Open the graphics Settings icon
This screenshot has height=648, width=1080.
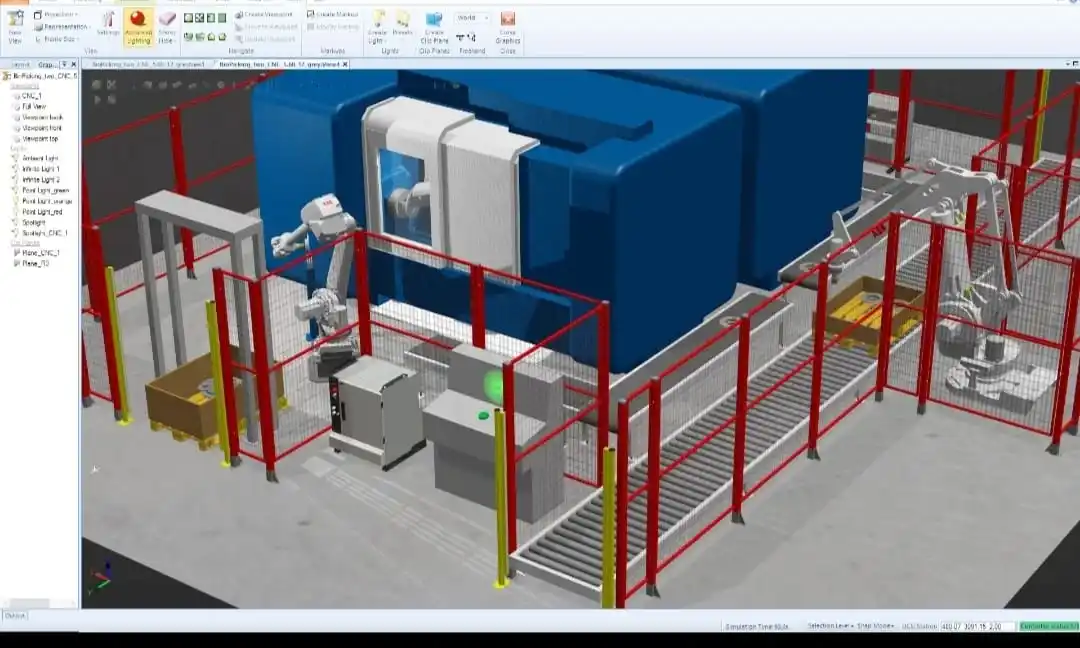tap(108, 24)
